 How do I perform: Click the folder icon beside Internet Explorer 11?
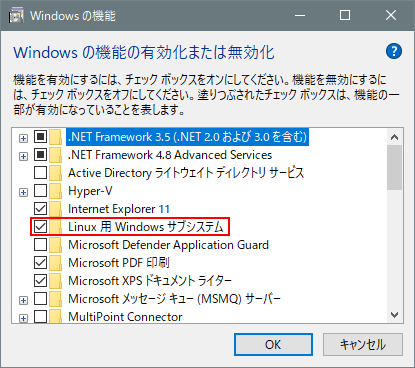coord(55,209)
